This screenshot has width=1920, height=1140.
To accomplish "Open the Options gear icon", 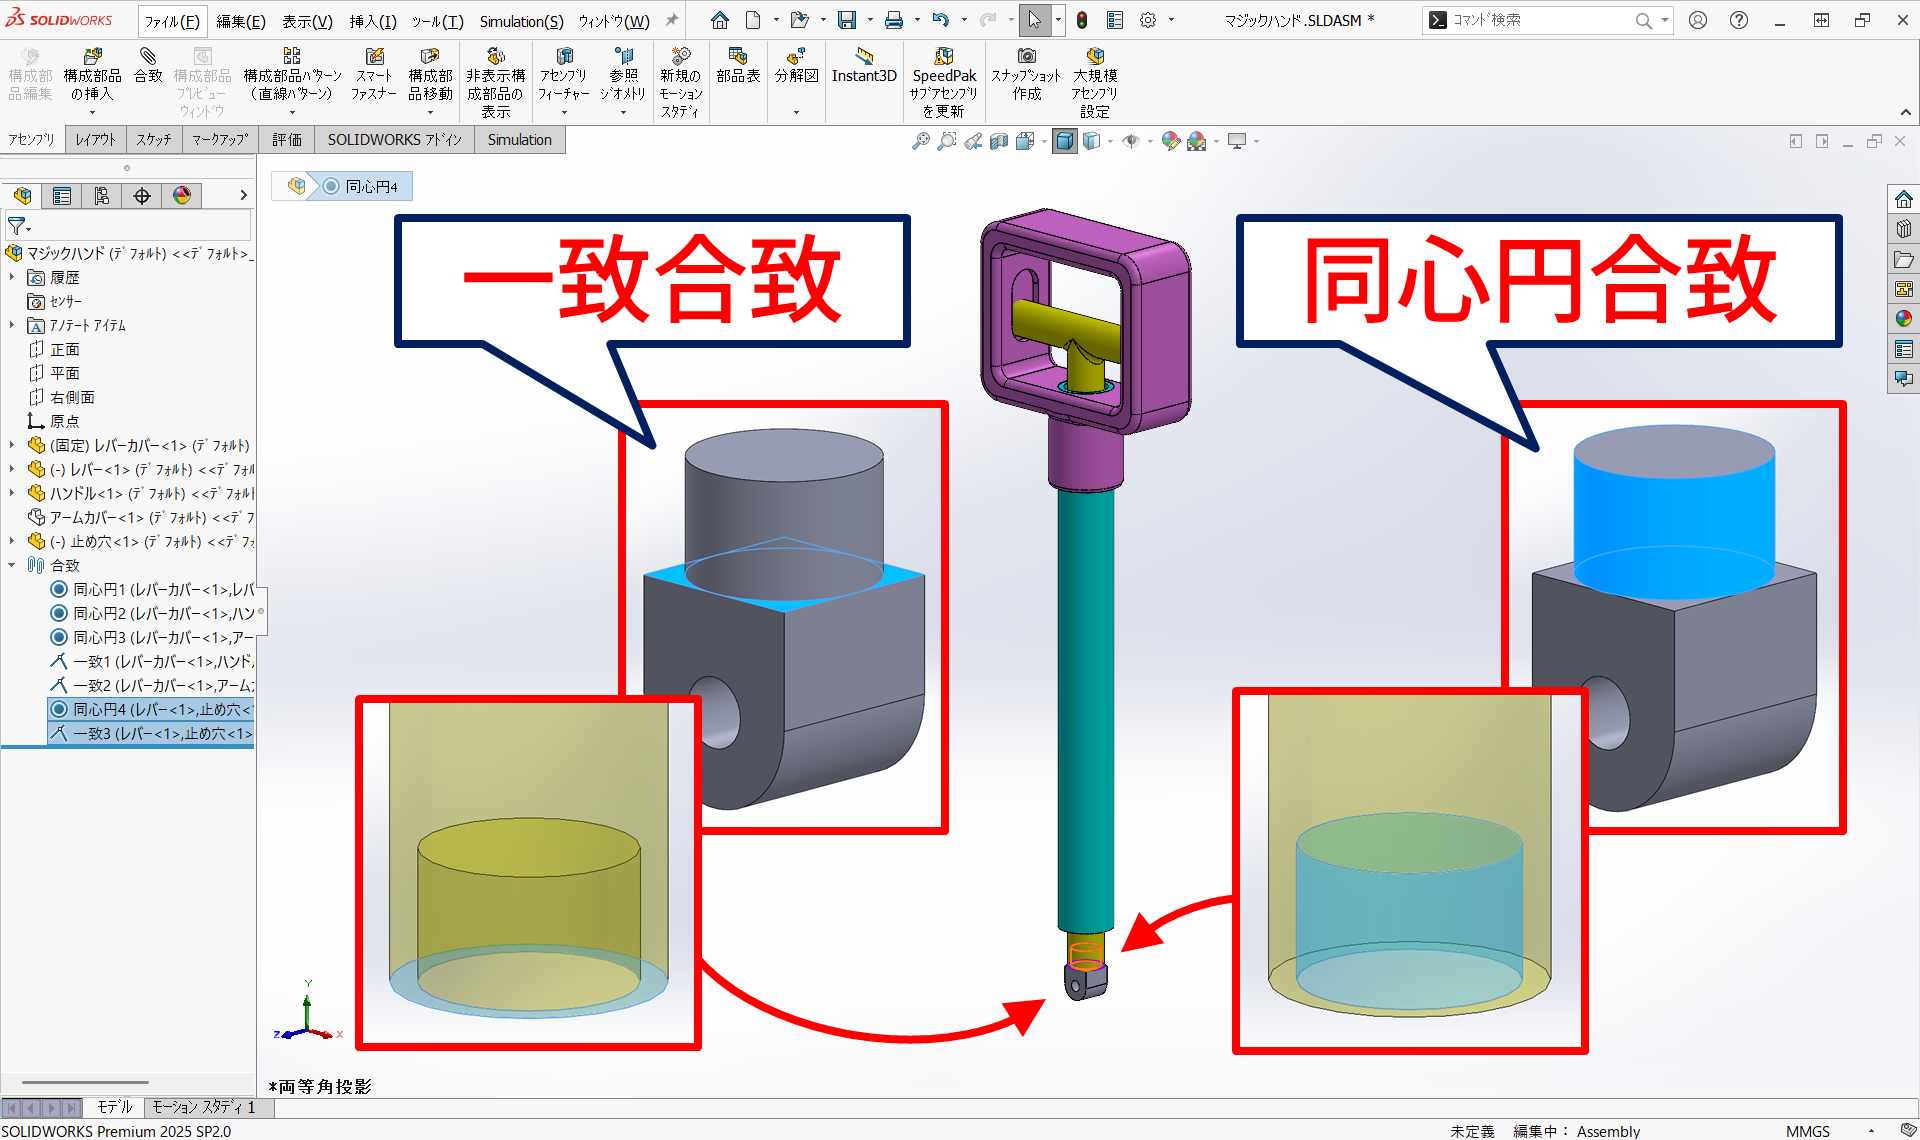I will (1148, 20).
